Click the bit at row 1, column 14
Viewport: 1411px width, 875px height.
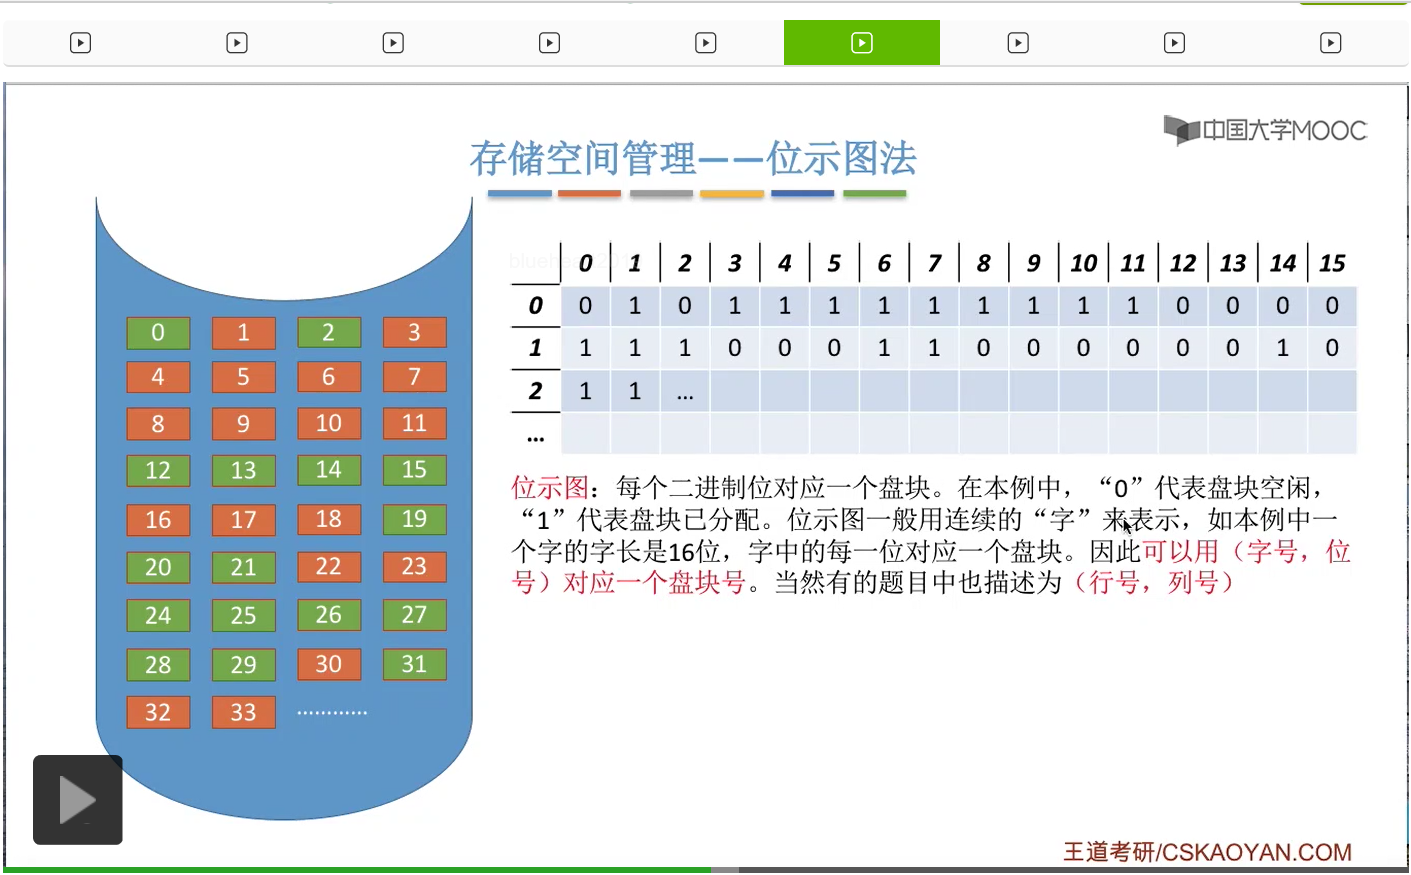(x=1283, y=348)
